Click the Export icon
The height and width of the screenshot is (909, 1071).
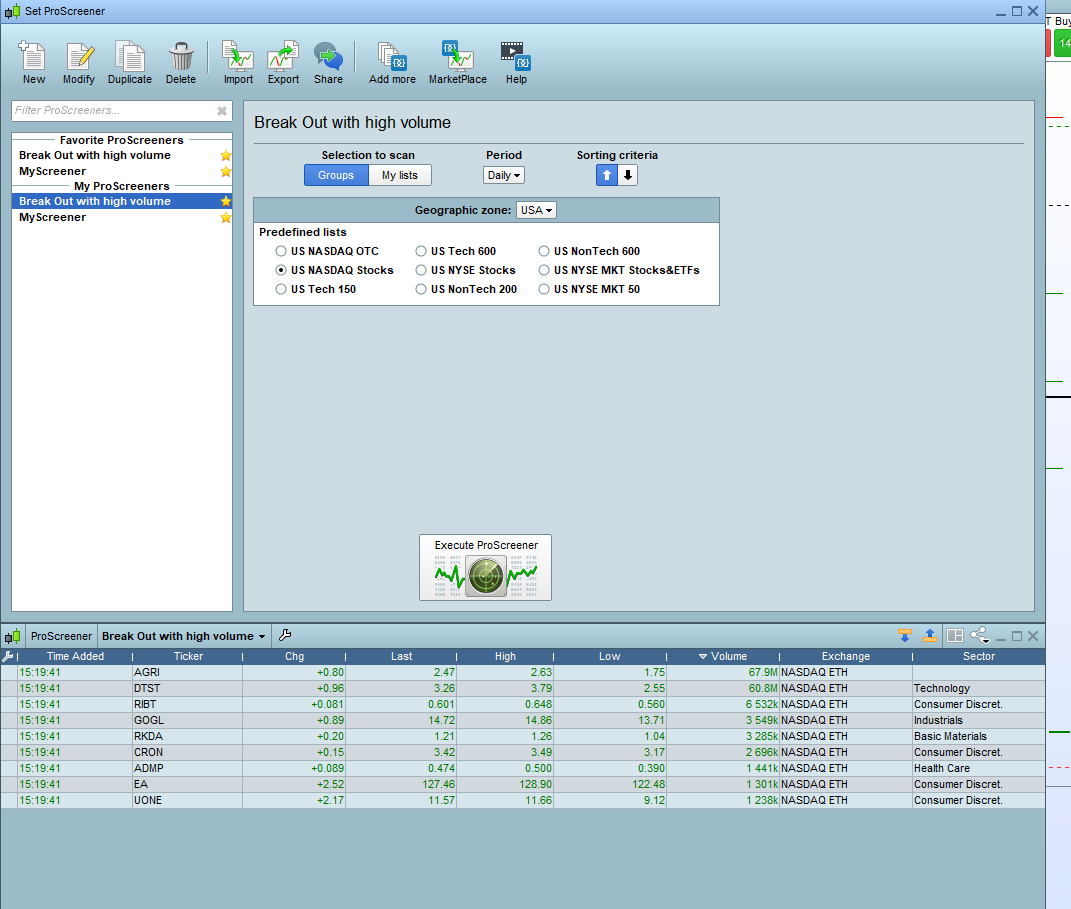click(x=283, y=62)
